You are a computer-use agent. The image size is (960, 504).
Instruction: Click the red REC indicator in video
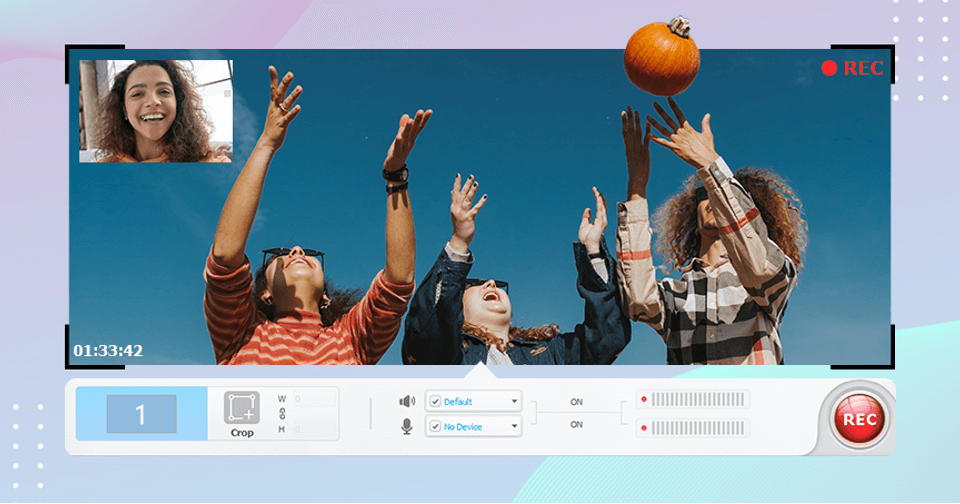pyautogui.click(x=852, y=68)
